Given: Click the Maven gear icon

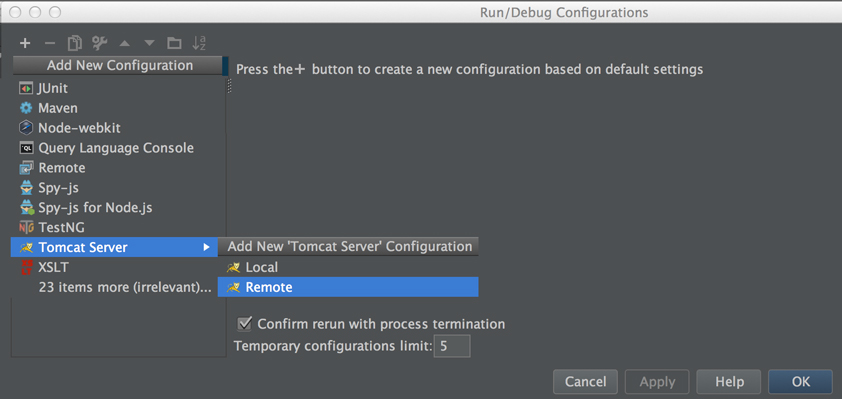Looking at the screenshot, I should (x=26, y=108).
